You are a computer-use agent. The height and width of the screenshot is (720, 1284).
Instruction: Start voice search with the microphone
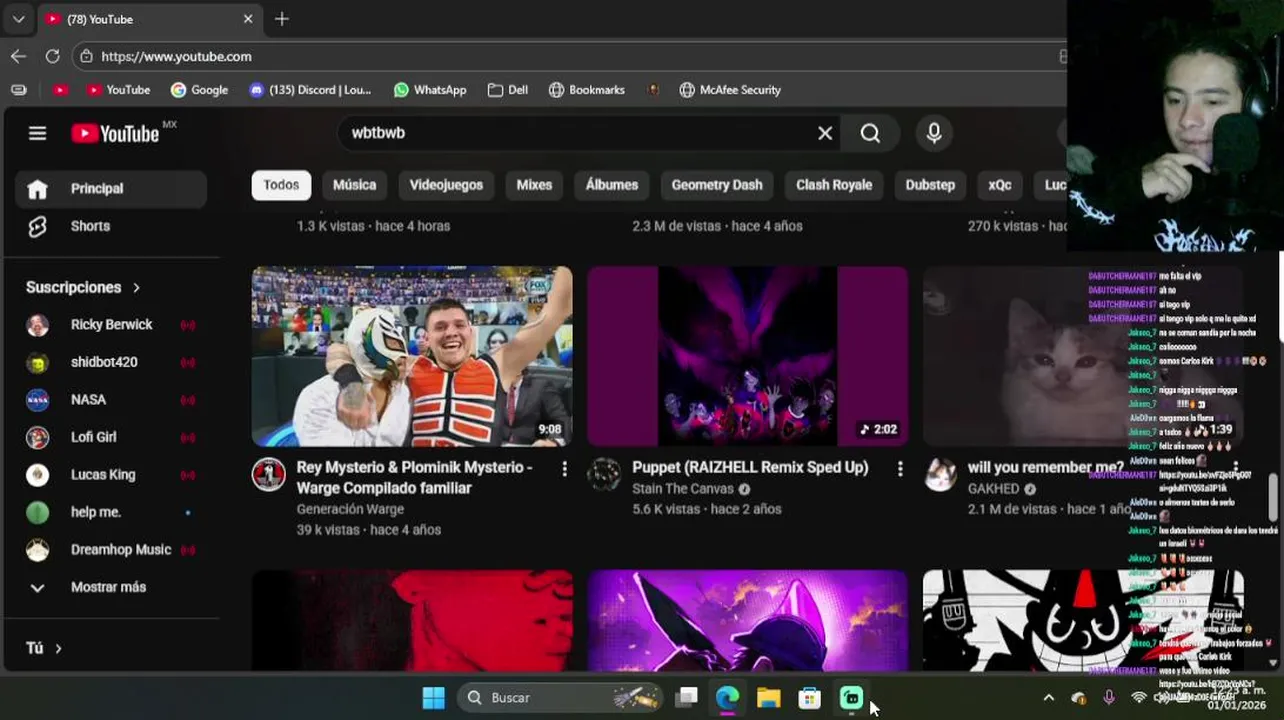coord(934,133)
